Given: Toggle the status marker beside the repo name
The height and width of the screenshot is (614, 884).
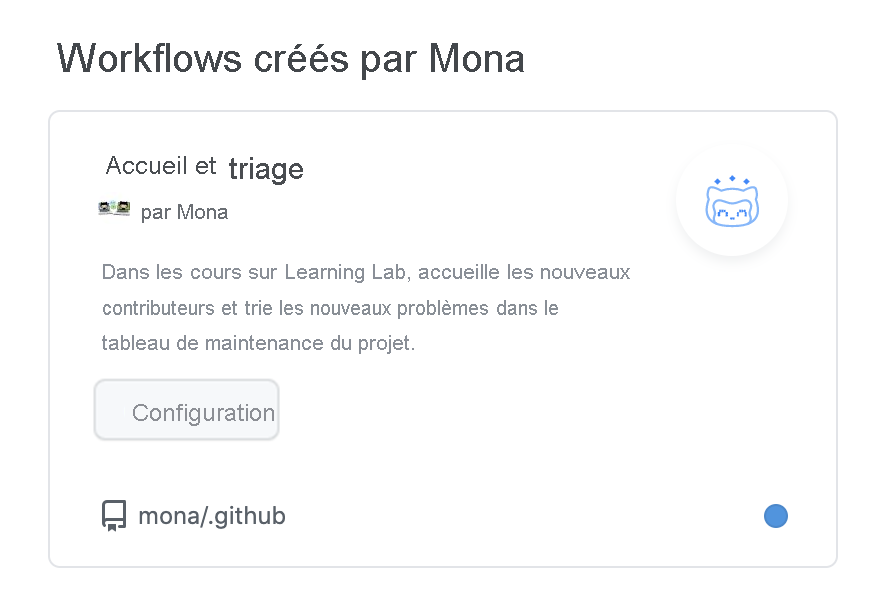Looking at the screenshot, I should (776, 515).
